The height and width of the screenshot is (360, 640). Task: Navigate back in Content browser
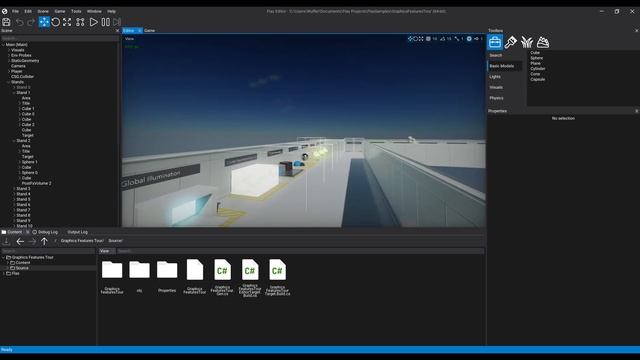(x=20, y=242)
